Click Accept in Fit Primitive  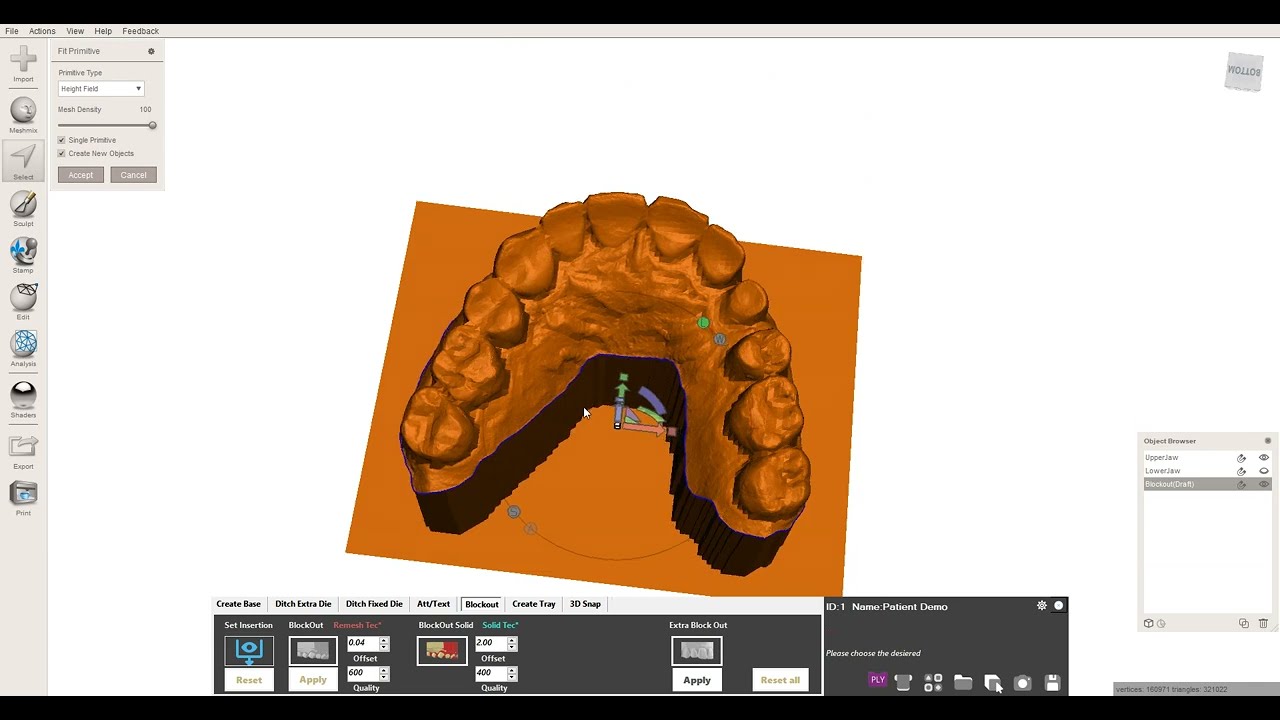(x=81, y=175)
